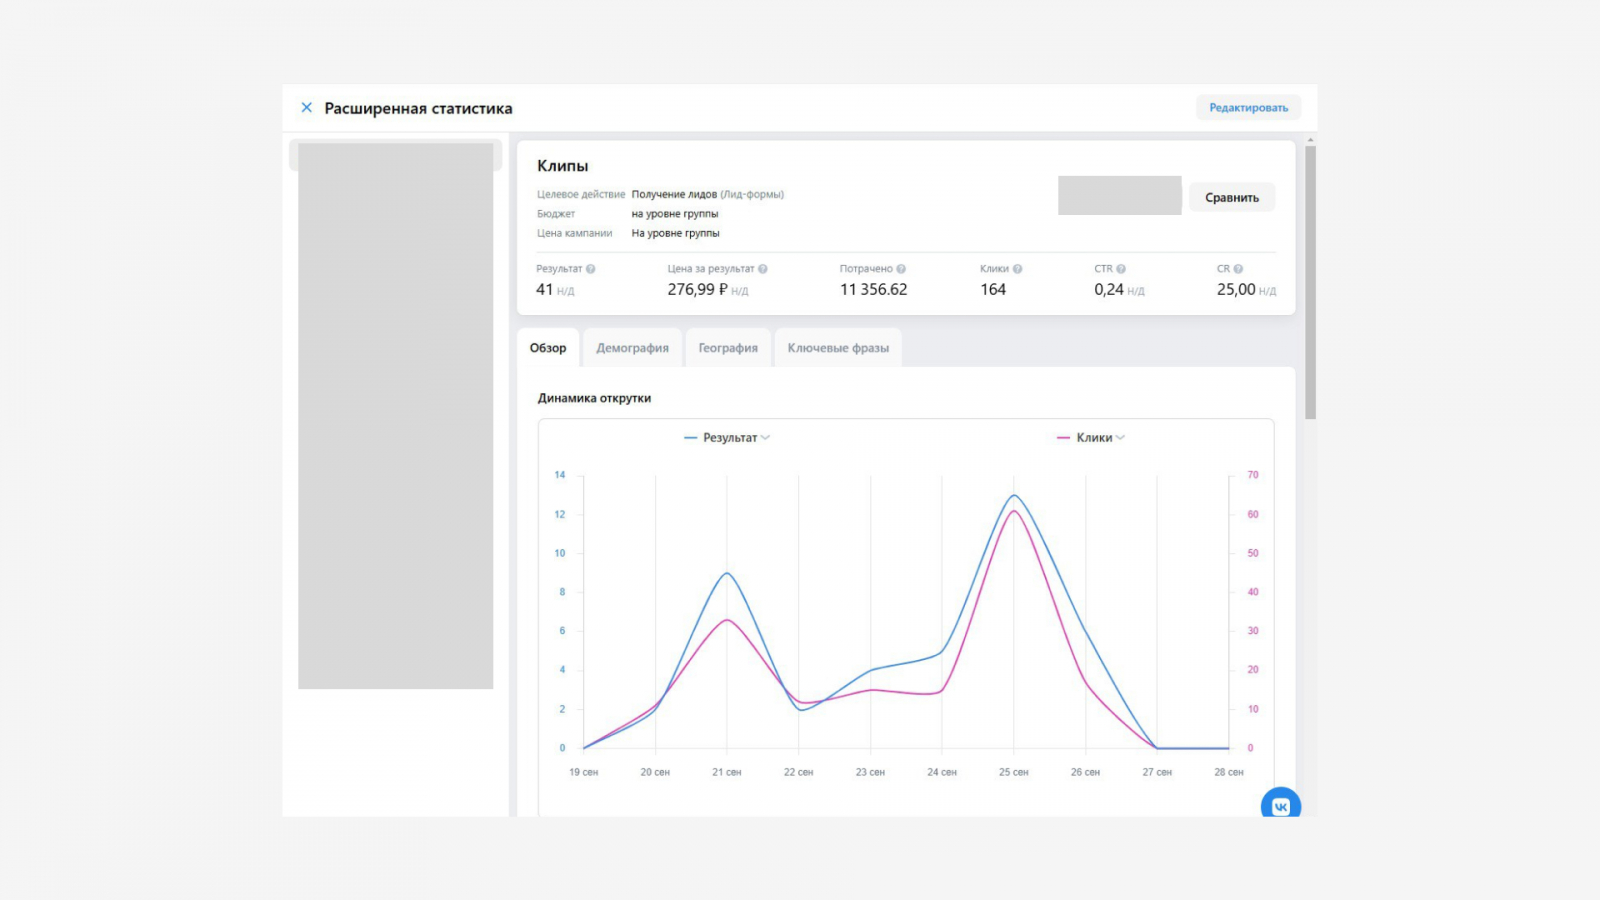Image resolution: width=1600 pixels, height=900 pixels.
Task: Expand the Результат chart metric dropdown
Action: [x=730, y=438]
